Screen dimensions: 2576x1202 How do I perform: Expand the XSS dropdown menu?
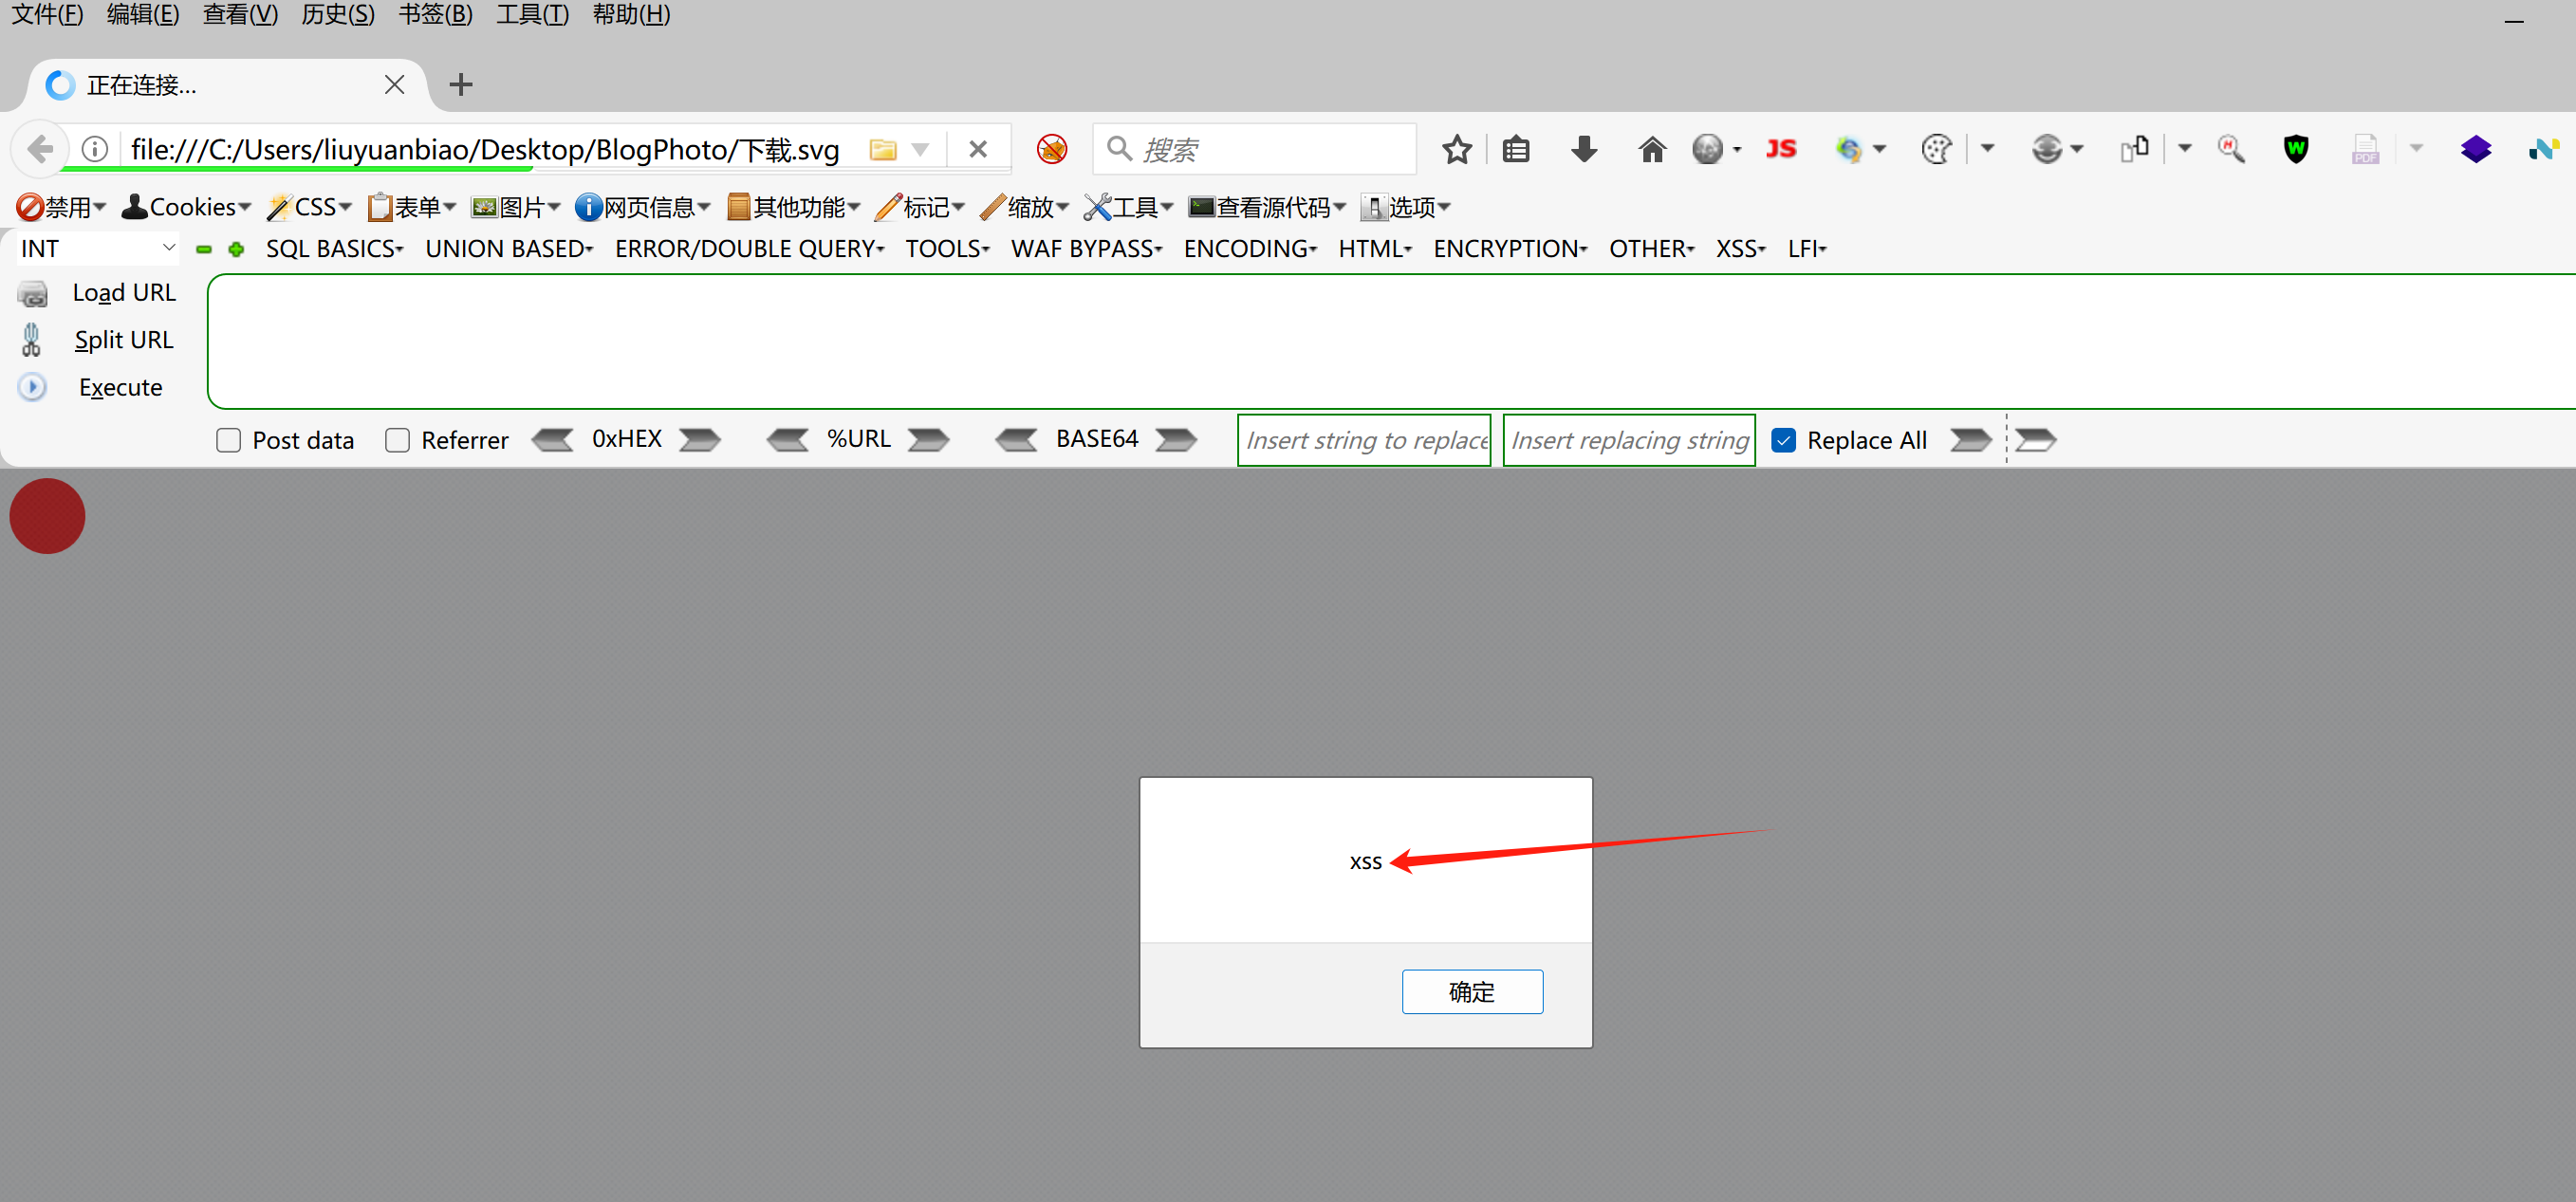coord(1740,249)
